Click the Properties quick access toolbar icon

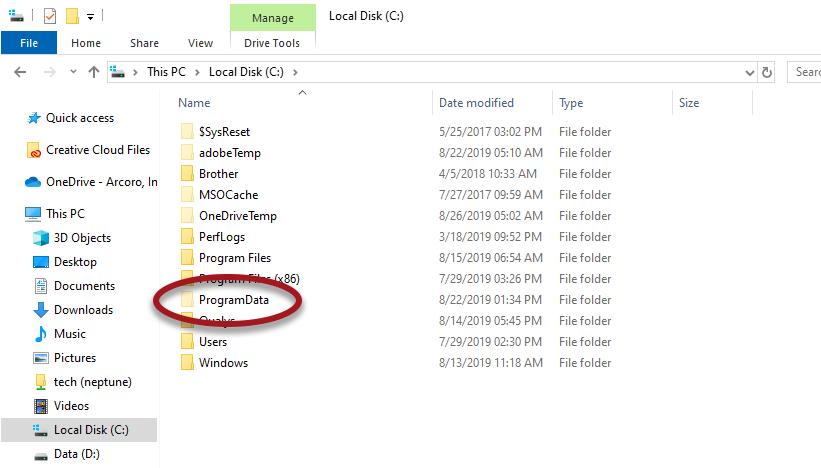click(50, 16)
